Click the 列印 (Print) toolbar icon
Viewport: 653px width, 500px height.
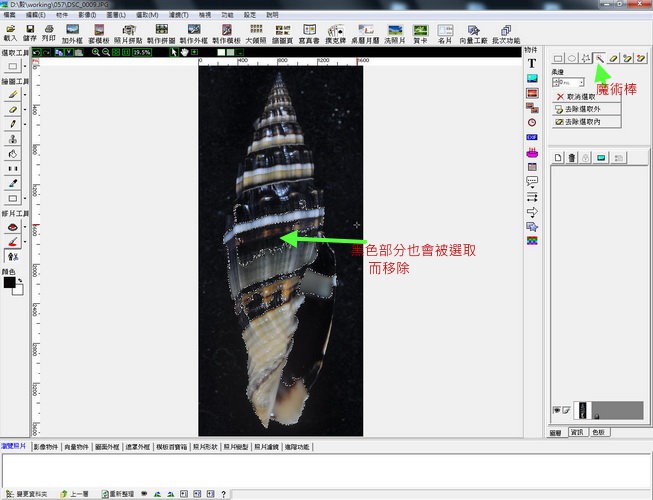tap(46, 33)
